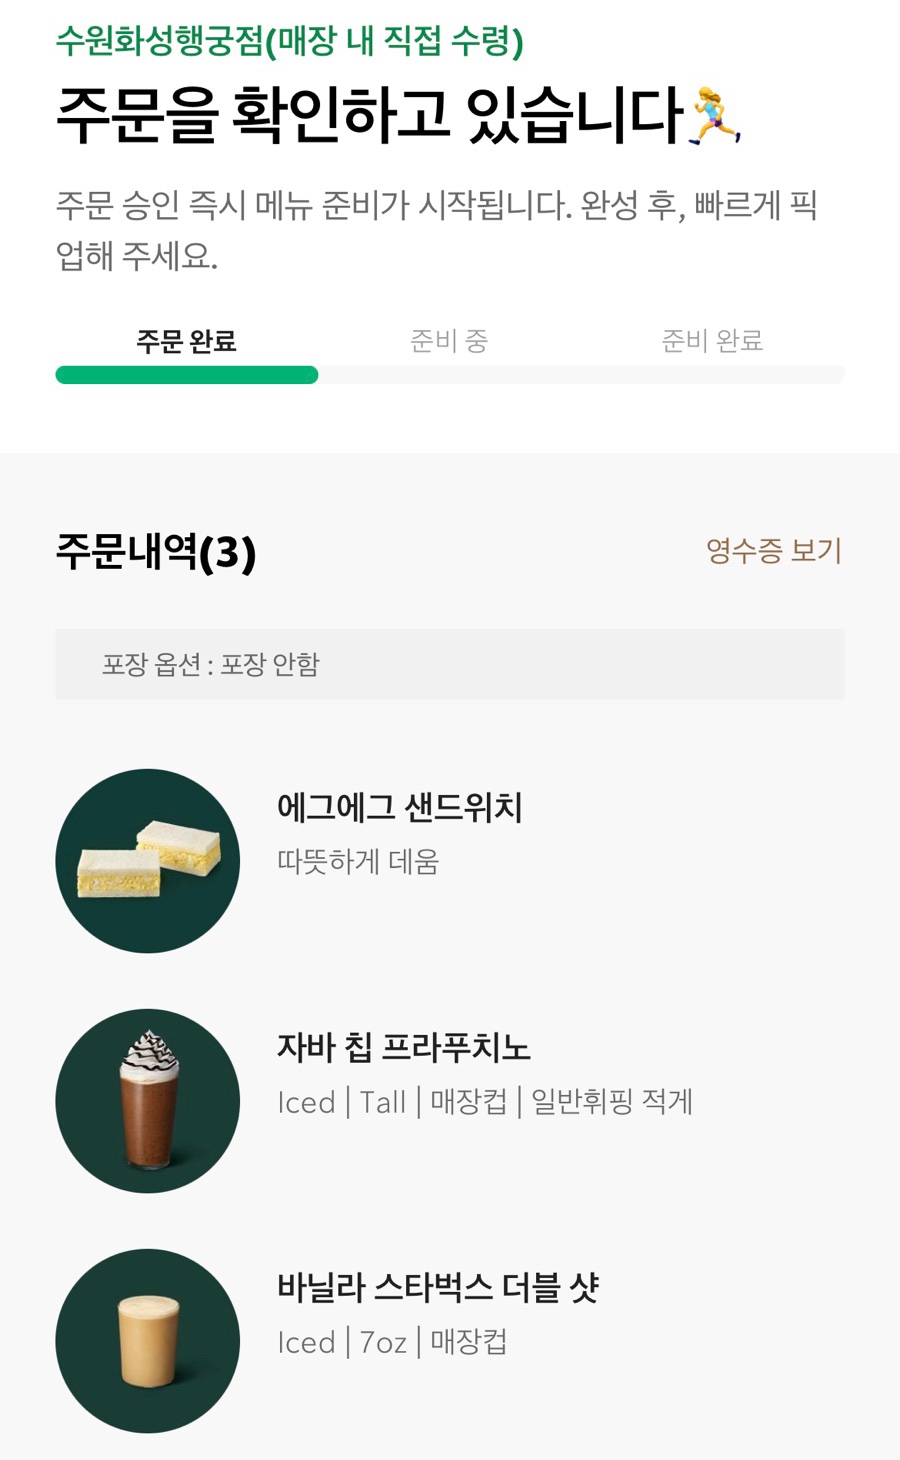This screenshot has width=900, height=1460.
Task: Select the 준비 중 step label
Action: (x=449, y=342)
